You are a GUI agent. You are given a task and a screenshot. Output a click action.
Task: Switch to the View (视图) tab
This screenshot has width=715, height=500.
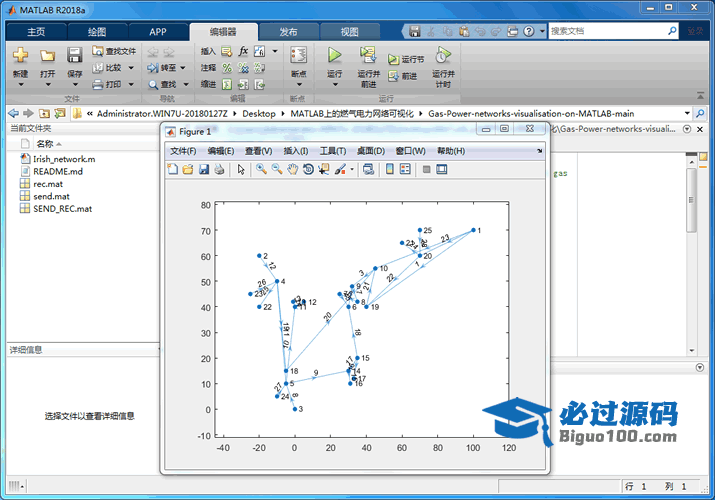click(349, 31)
